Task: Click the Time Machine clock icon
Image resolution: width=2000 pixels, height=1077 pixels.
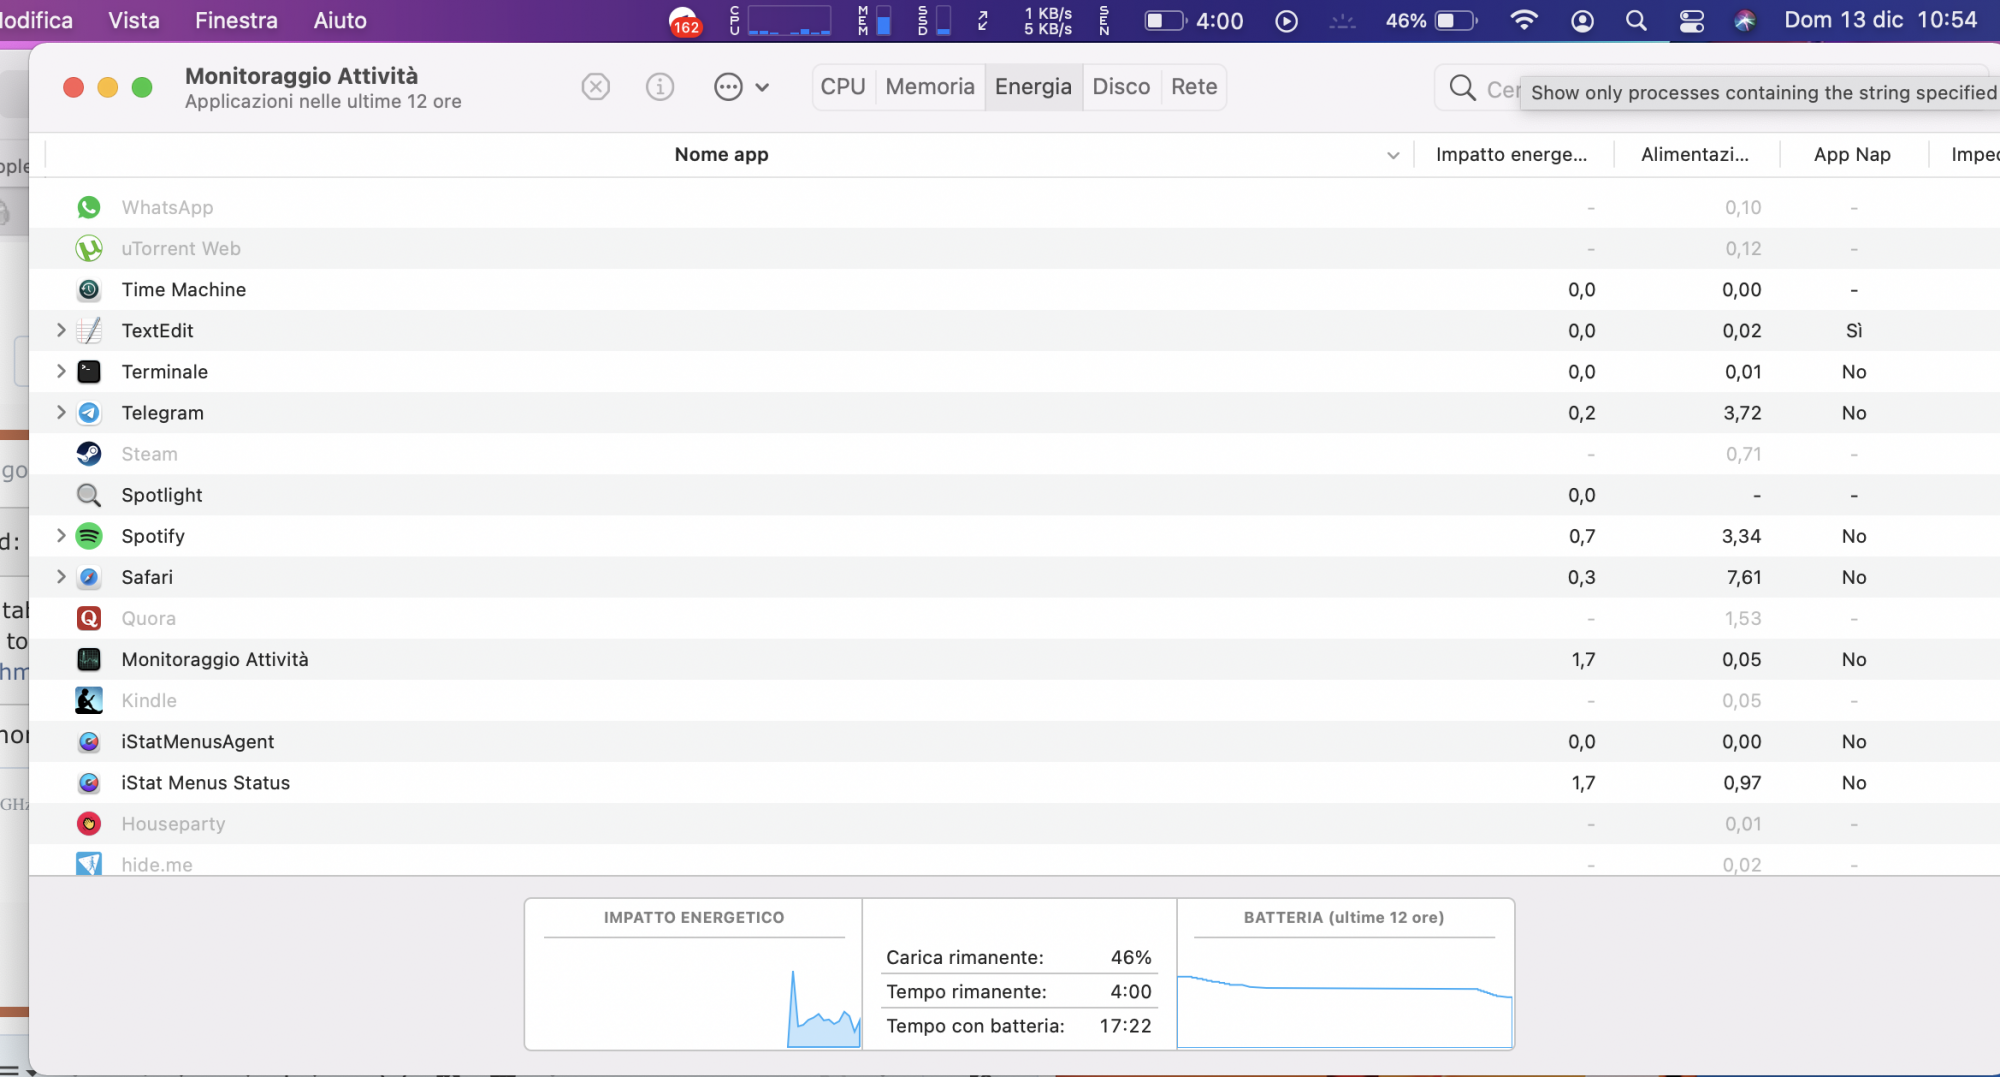Action: pos(89,289)
